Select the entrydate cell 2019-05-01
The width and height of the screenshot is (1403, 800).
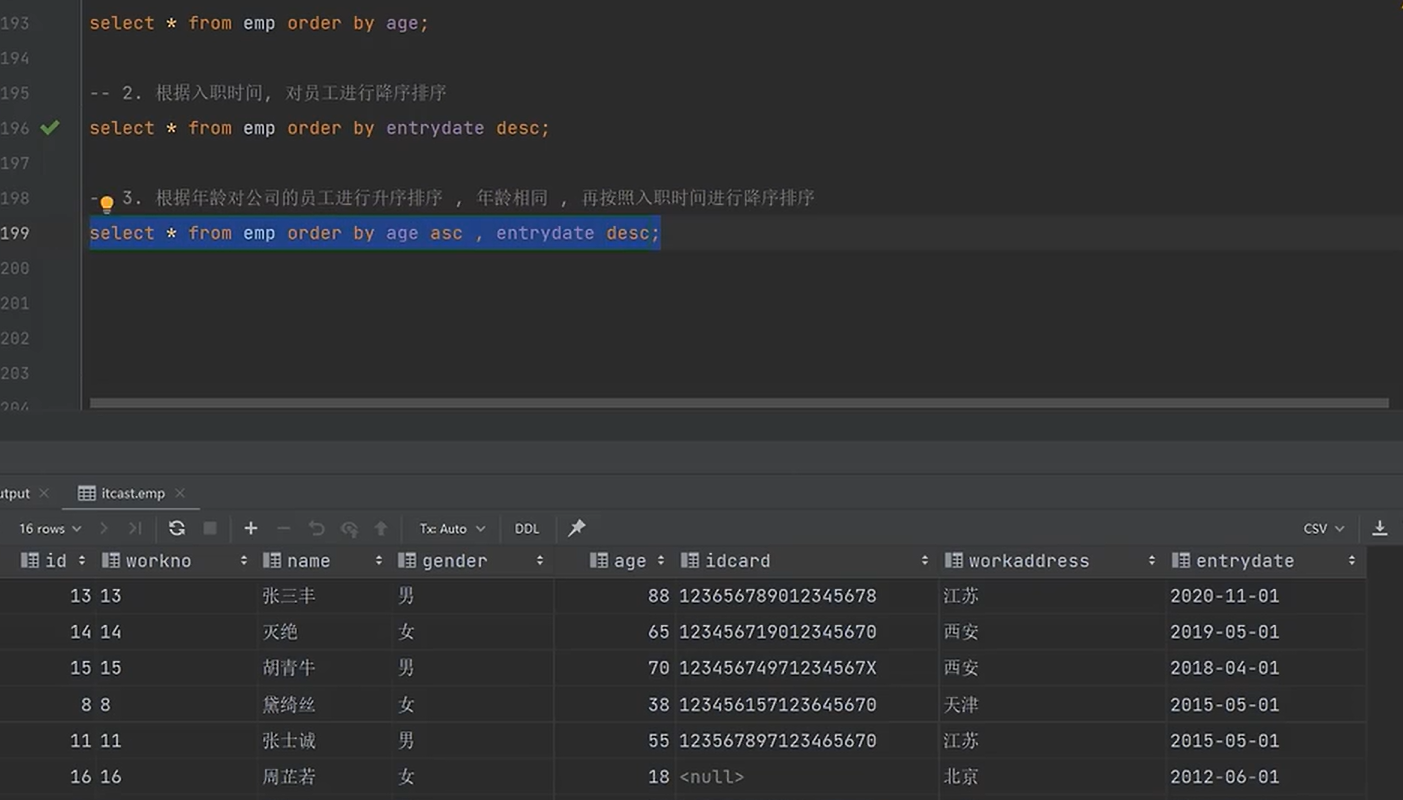coord(1266,632)
